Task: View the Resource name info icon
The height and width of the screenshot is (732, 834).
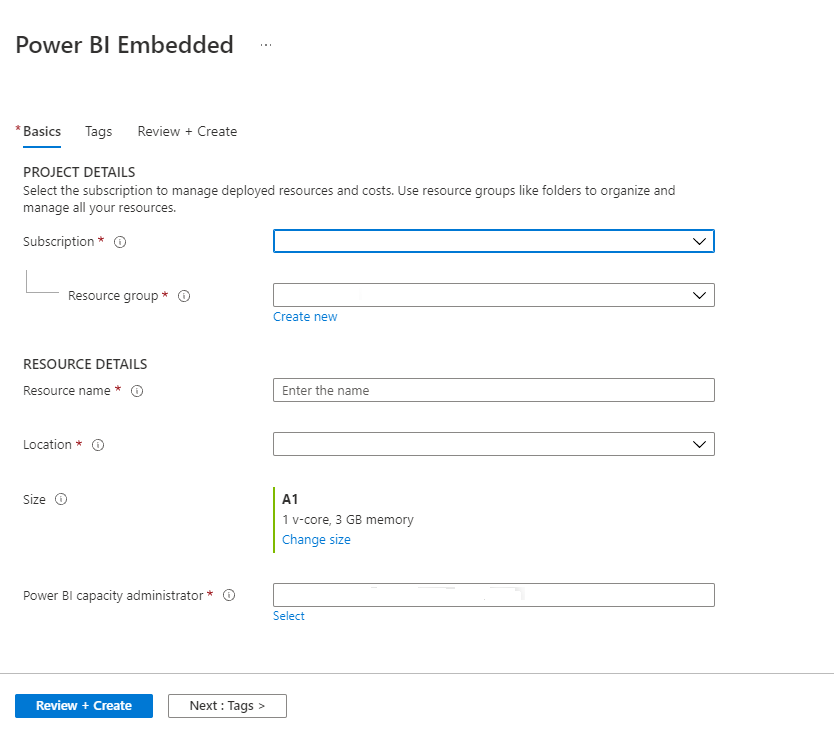Action: [136, 391]
